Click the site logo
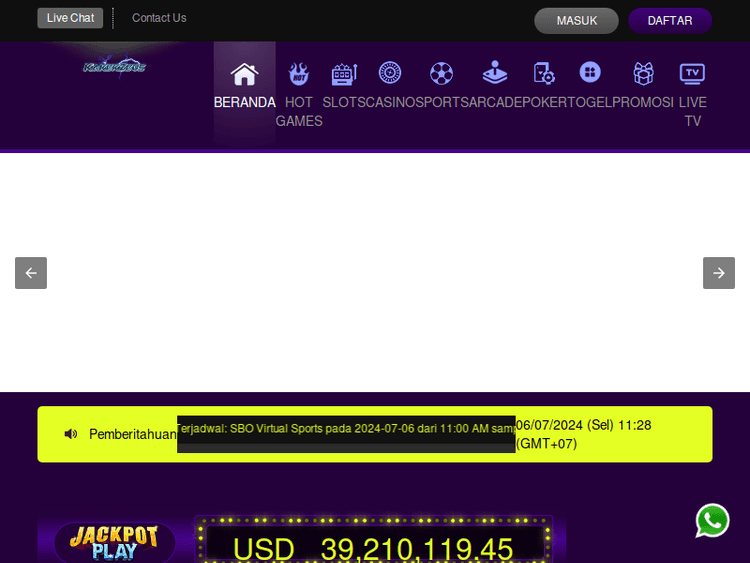The height and width of the screenshot is (563, 750). (114, 67)
